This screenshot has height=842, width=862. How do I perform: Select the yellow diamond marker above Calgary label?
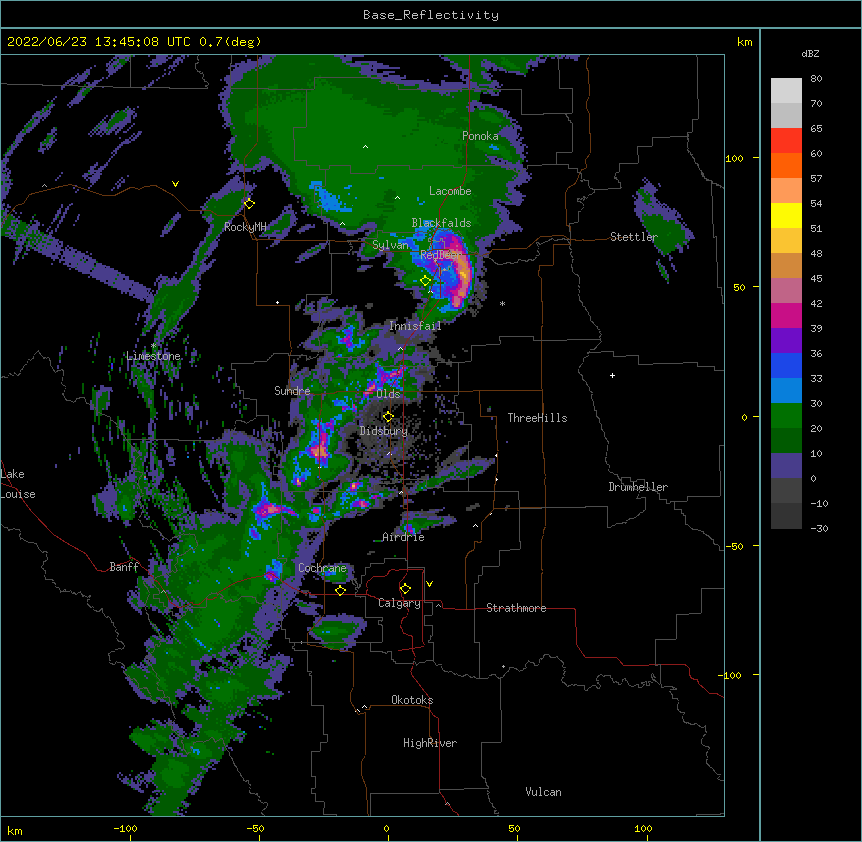[405, 589]
